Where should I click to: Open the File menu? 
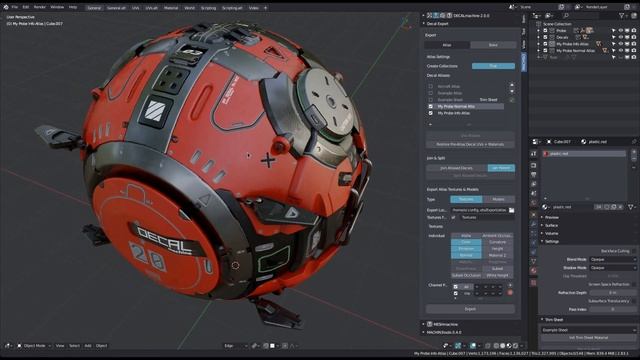tap(14, 7)
